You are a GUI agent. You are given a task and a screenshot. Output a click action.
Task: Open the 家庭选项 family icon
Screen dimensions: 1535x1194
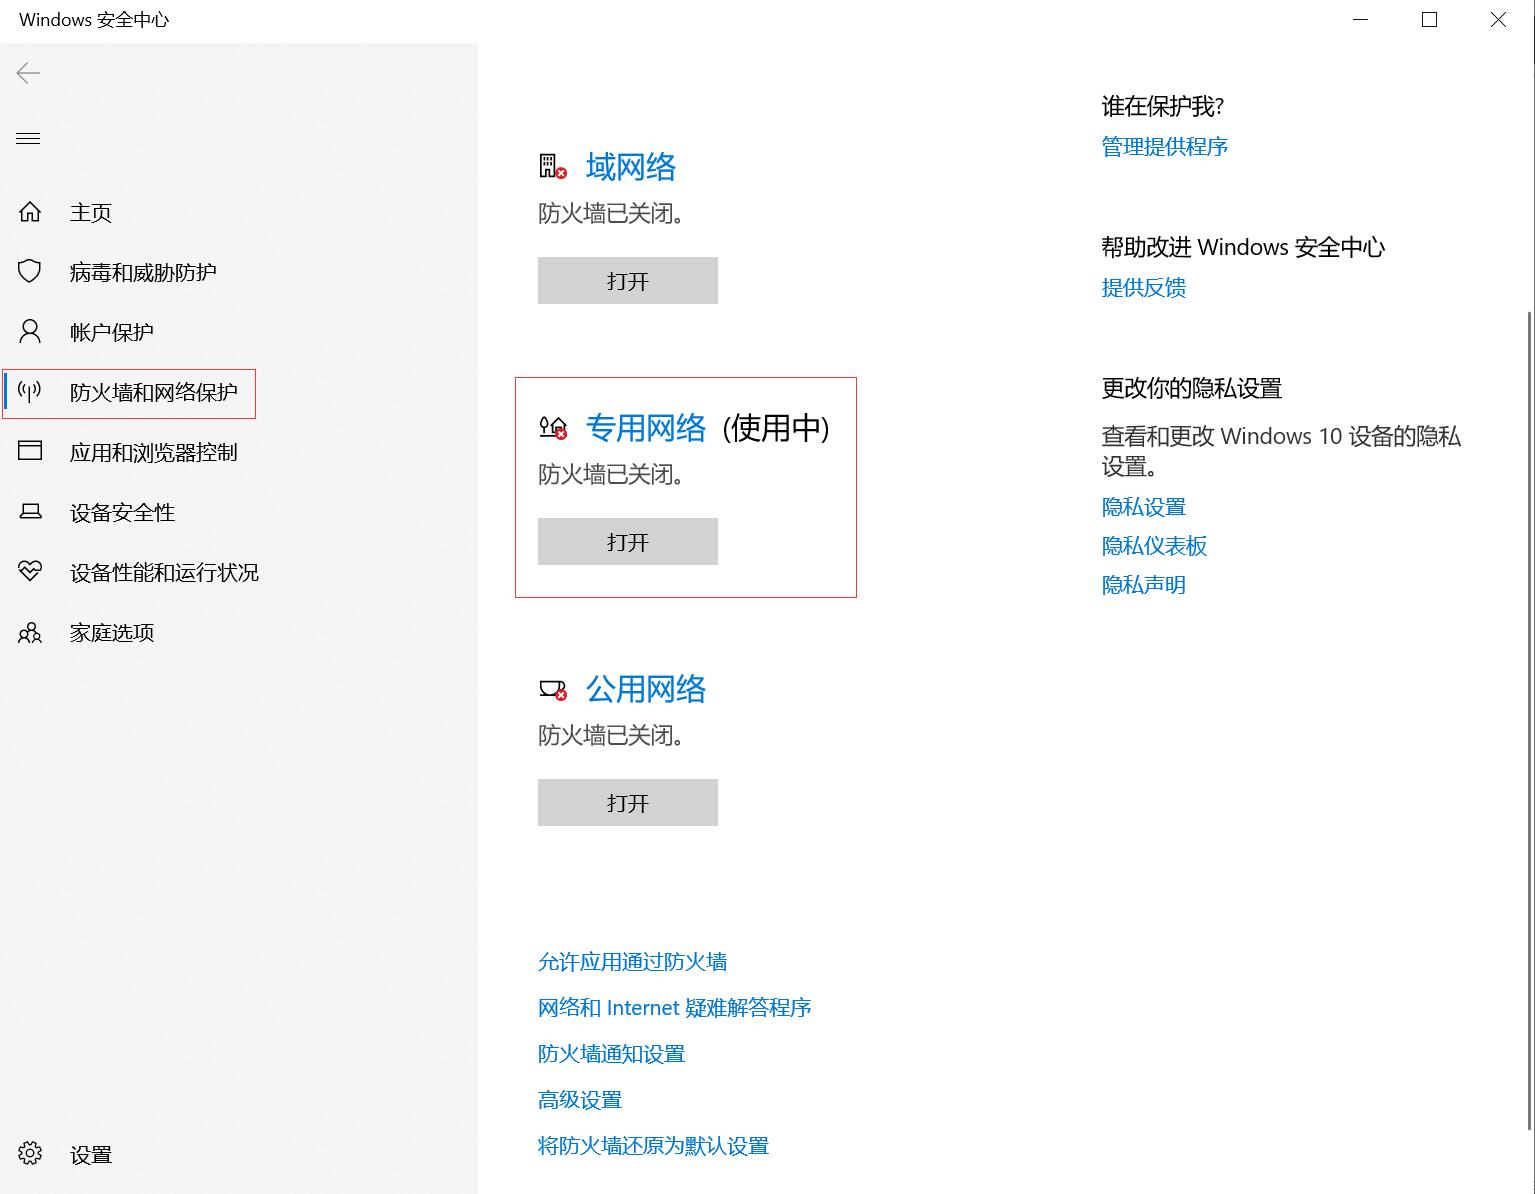30,632
